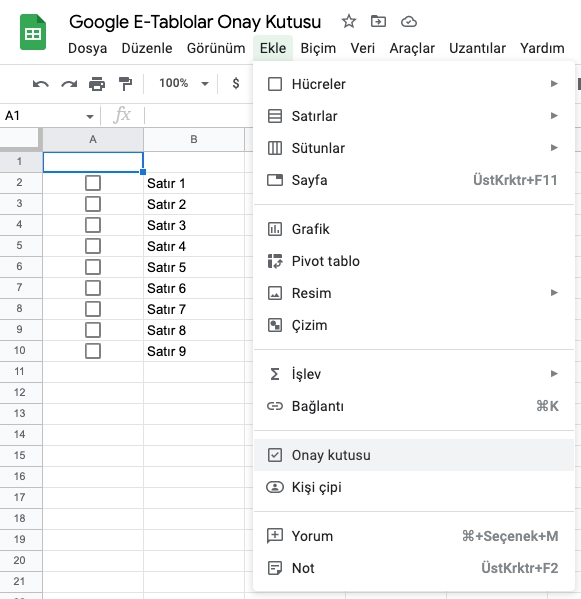The width and height of the screenshot is (581, 599).
Task: Tick the checkbox next to Satır 2
Action: tap(93, 204)
